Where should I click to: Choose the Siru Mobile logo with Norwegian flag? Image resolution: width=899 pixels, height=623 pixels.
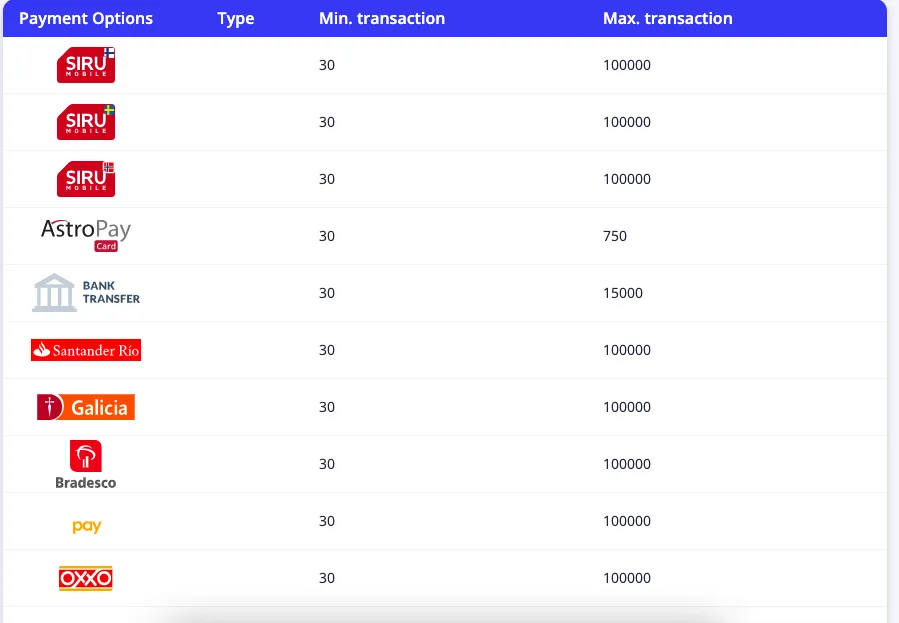(x=86, y=179)
